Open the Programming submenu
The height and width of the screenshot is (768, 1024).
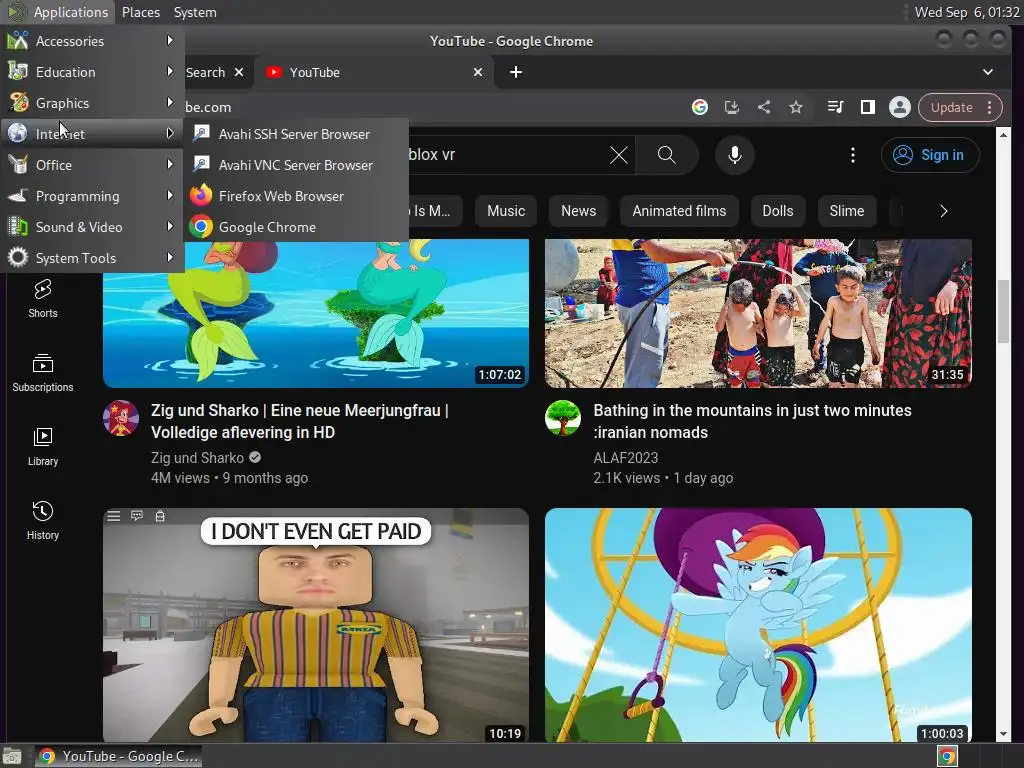pos(92,196)
